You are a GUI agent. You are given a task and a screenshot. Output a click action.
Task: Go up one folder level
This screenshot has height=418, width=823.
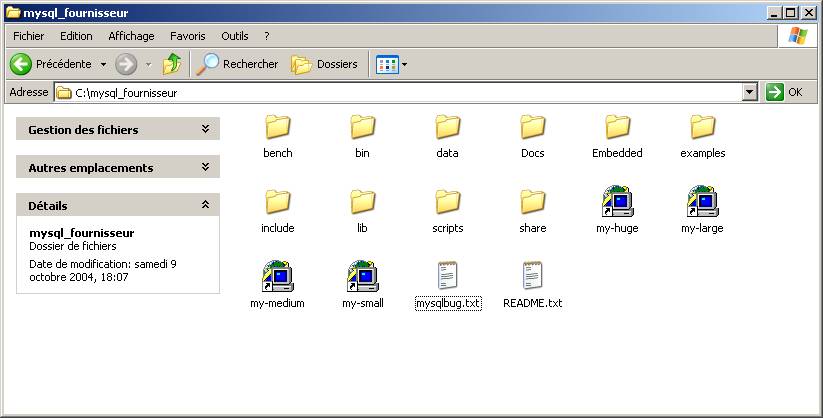[x=172, y=64]
